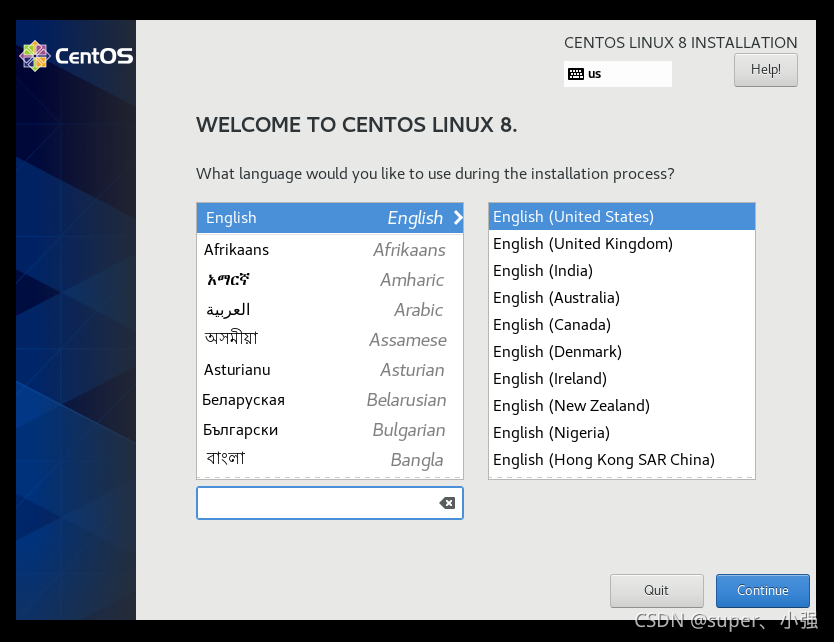
Task: Focus the language search input field
Action: 330,503
